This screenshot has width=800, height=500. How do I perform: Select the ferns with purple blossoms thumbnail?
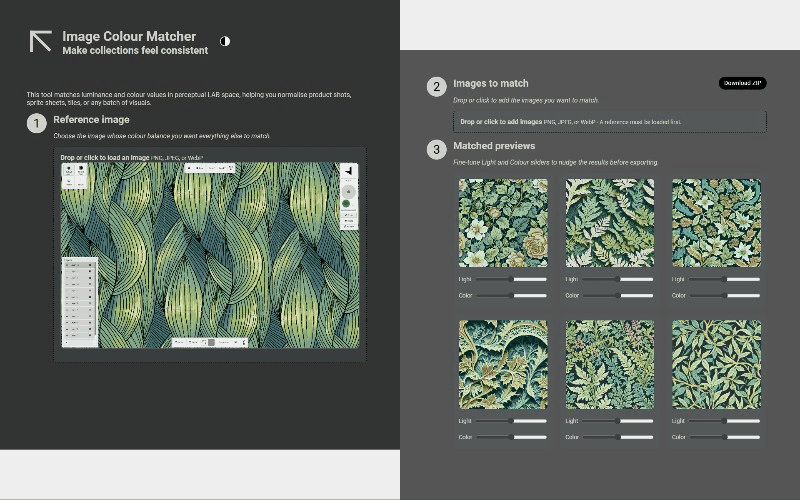point(610,364)
